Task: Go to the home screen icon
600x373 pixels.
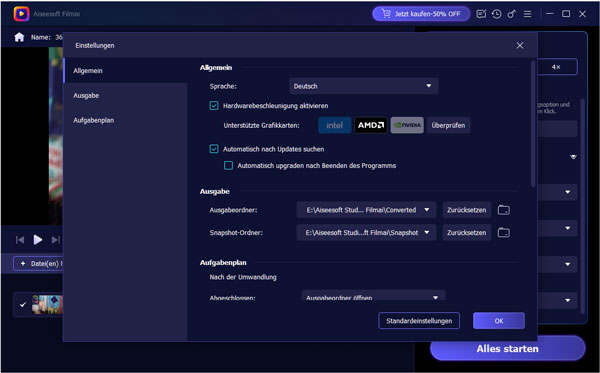Action: [x=19, y=37]
